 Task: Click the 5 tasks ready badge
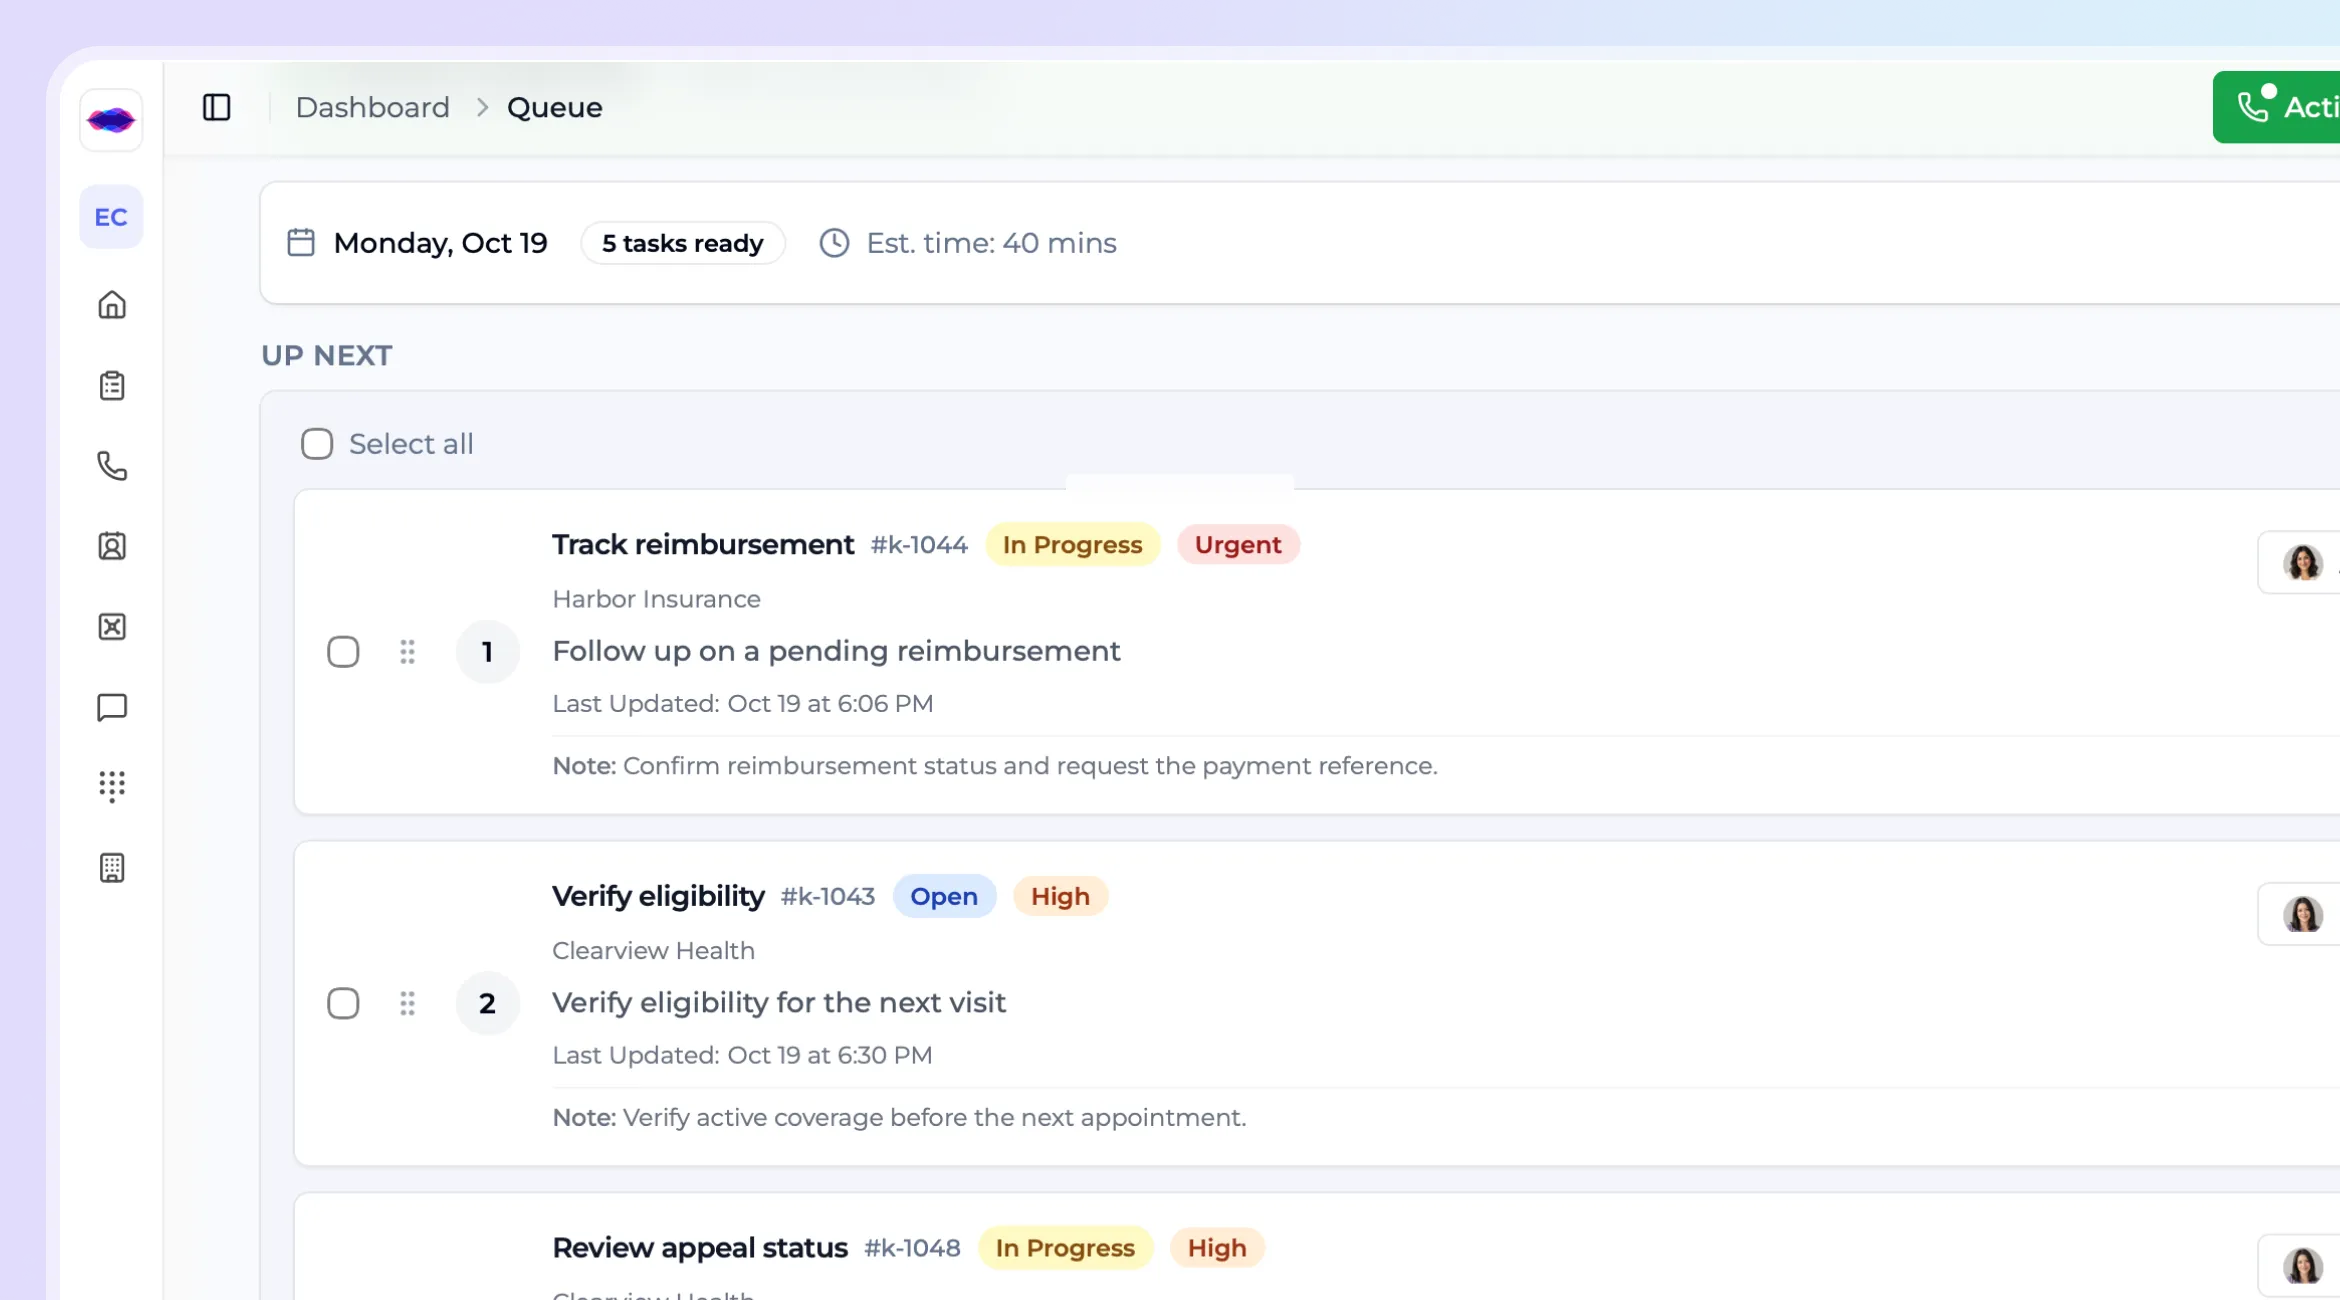pyautogui.click(x=683, y=243)
